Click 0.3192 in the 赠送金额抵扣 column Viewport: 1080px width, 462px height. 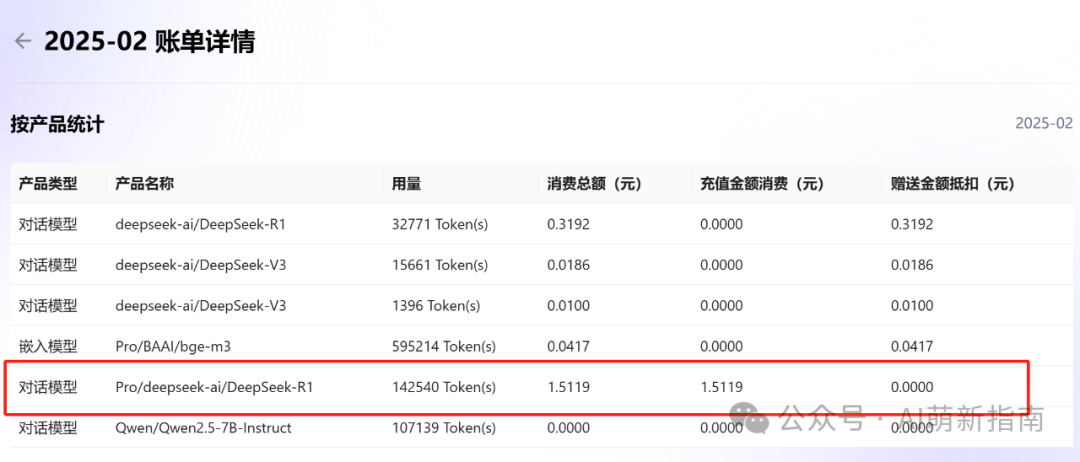coord(911,224)
